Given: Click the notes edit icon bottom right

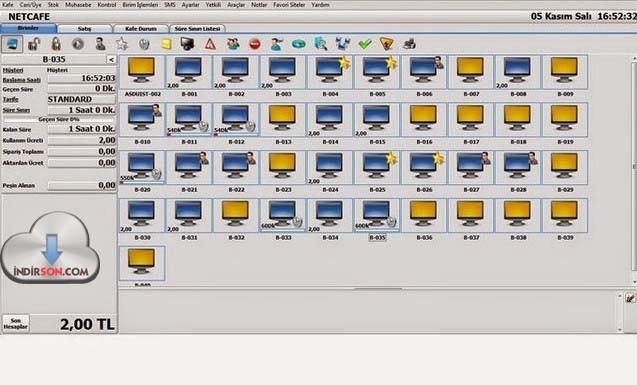Looking at the screenshot, I should point(630,298).
